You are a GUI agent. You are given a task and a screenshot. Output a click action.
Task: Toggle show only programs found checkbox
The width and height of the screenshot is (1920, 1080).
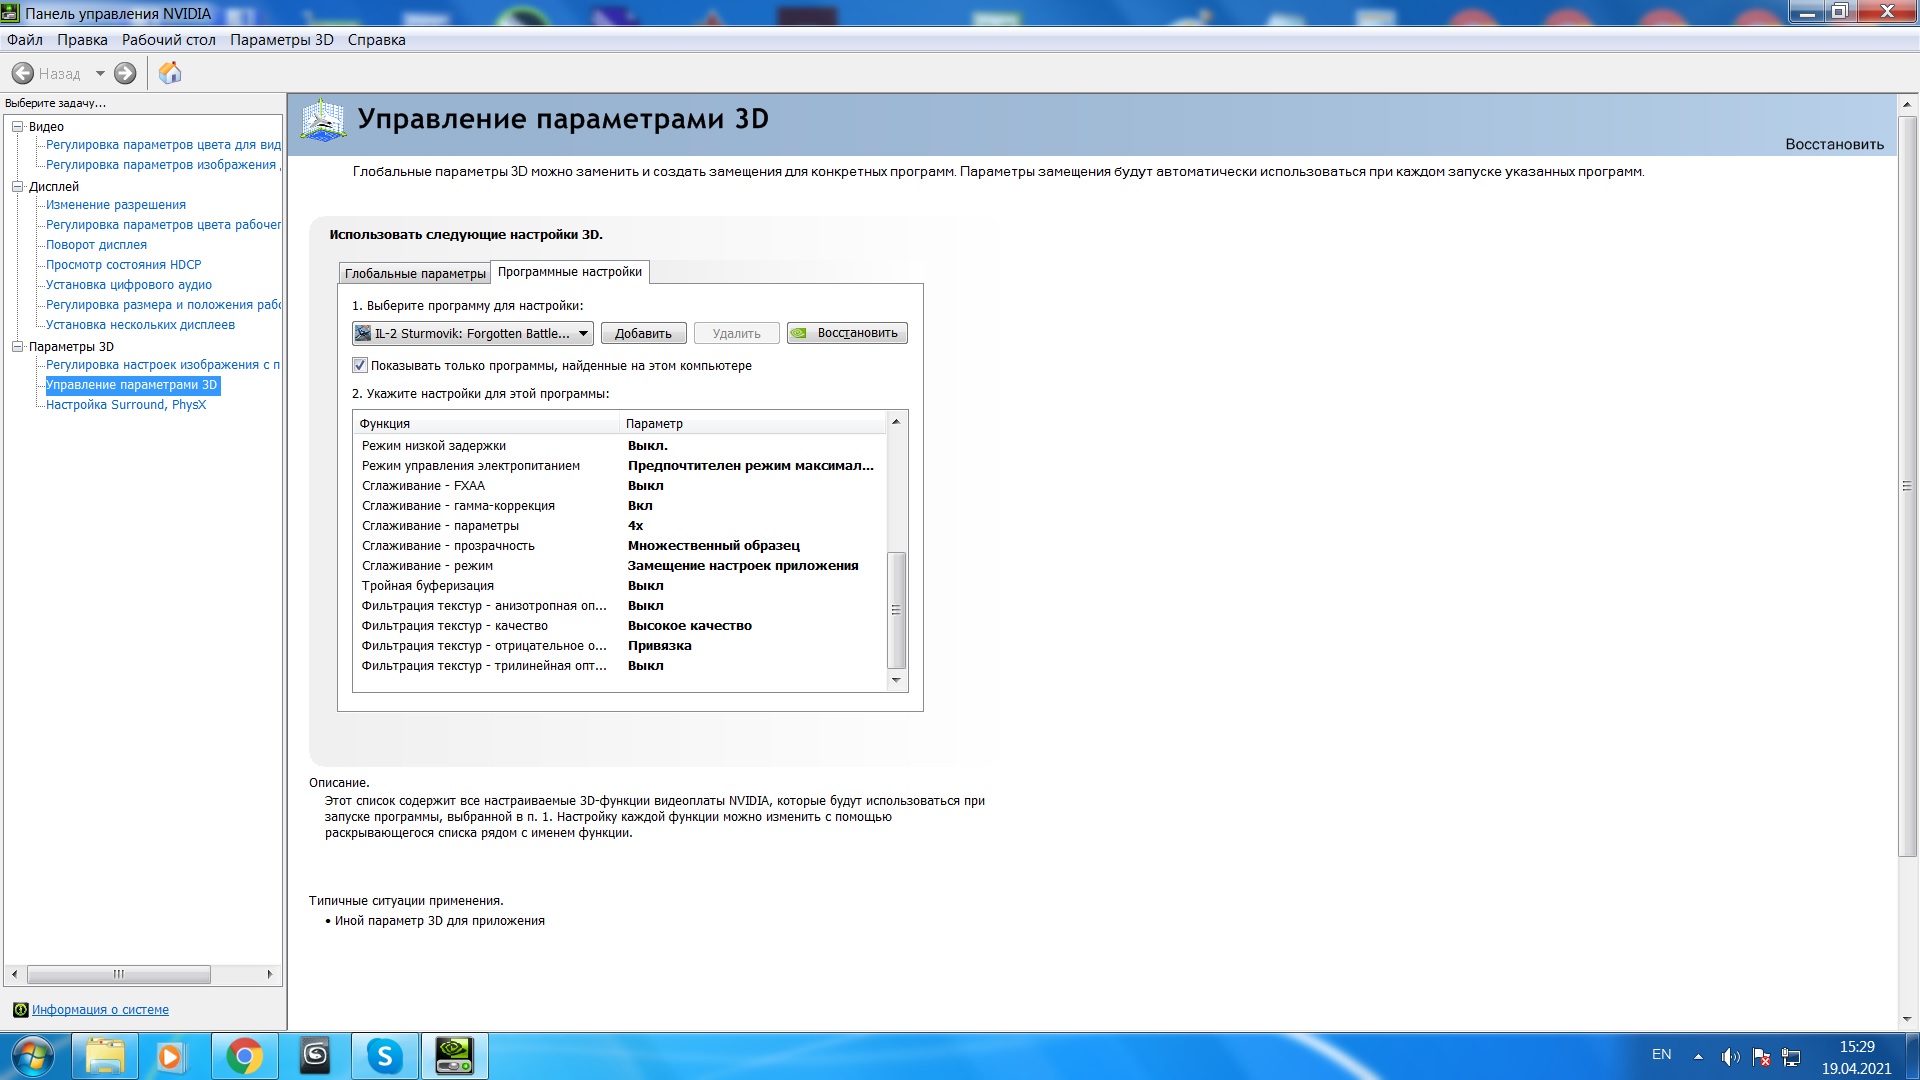click(360, 365)
